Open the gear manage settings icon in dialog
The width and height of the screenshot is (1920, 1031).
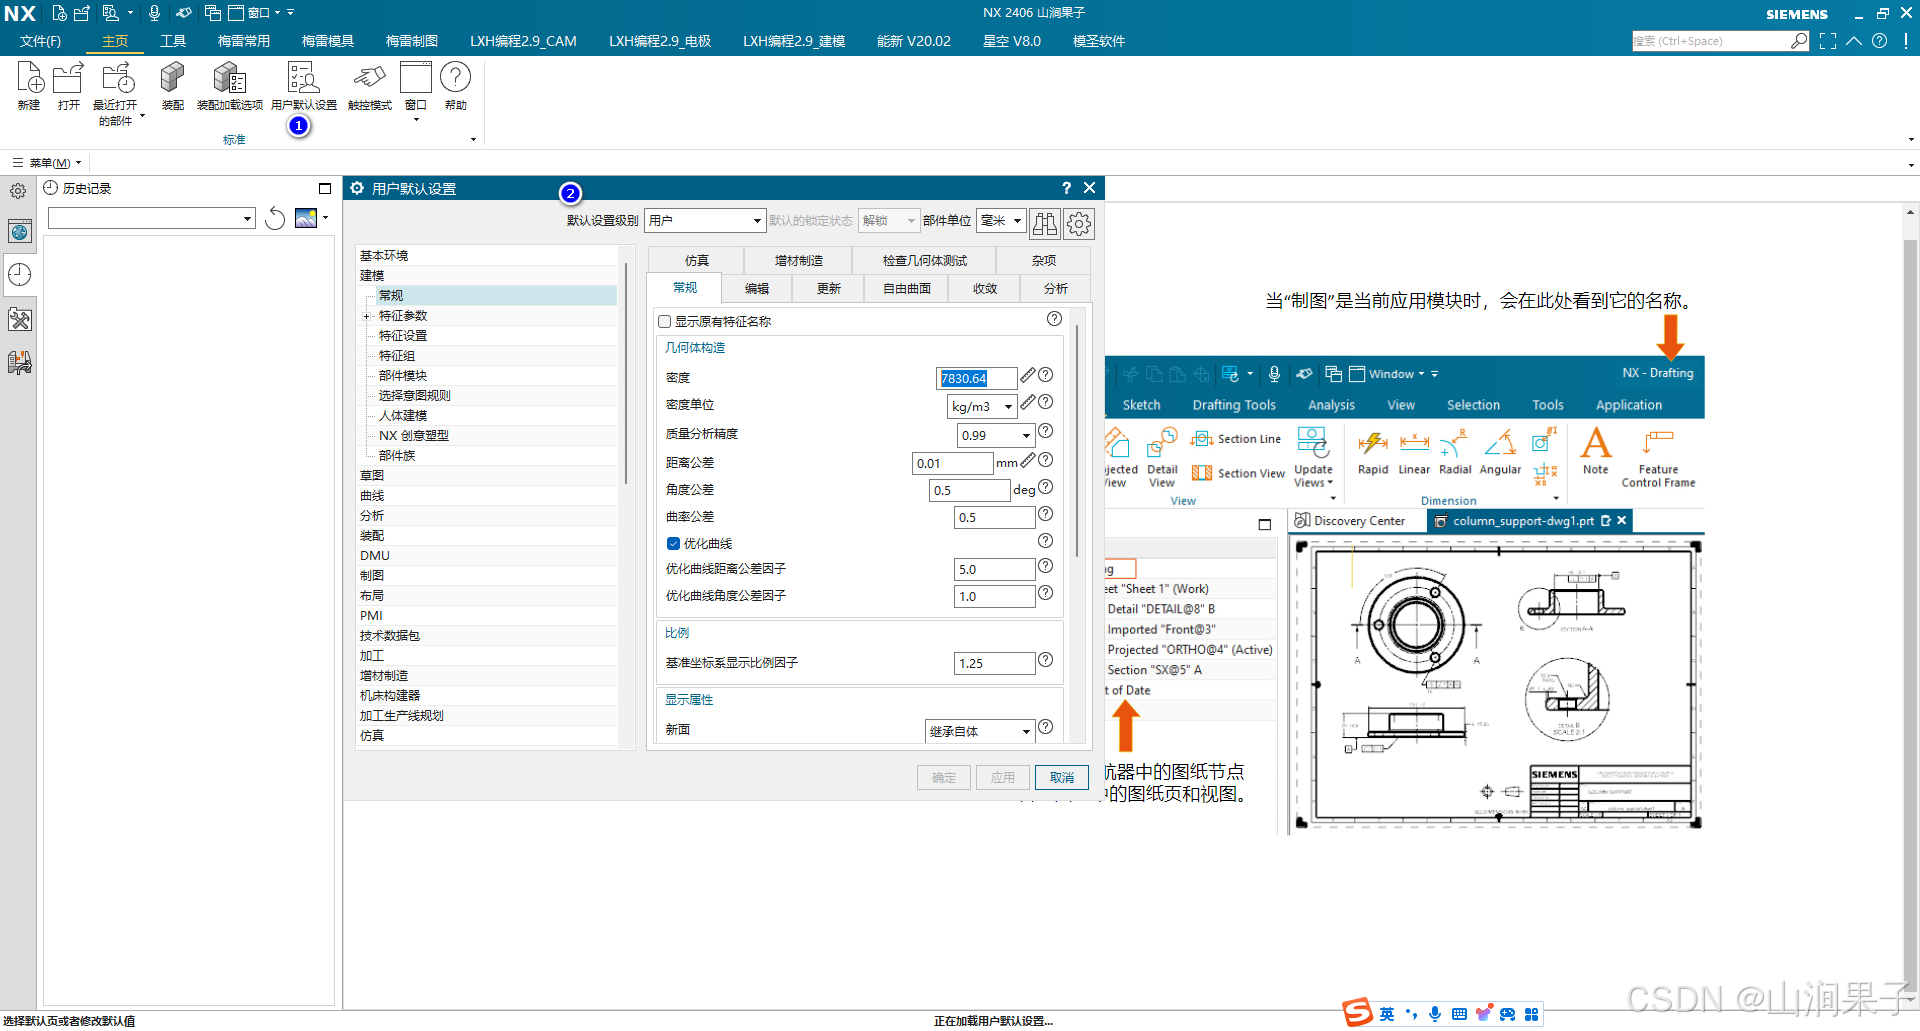1079,223
